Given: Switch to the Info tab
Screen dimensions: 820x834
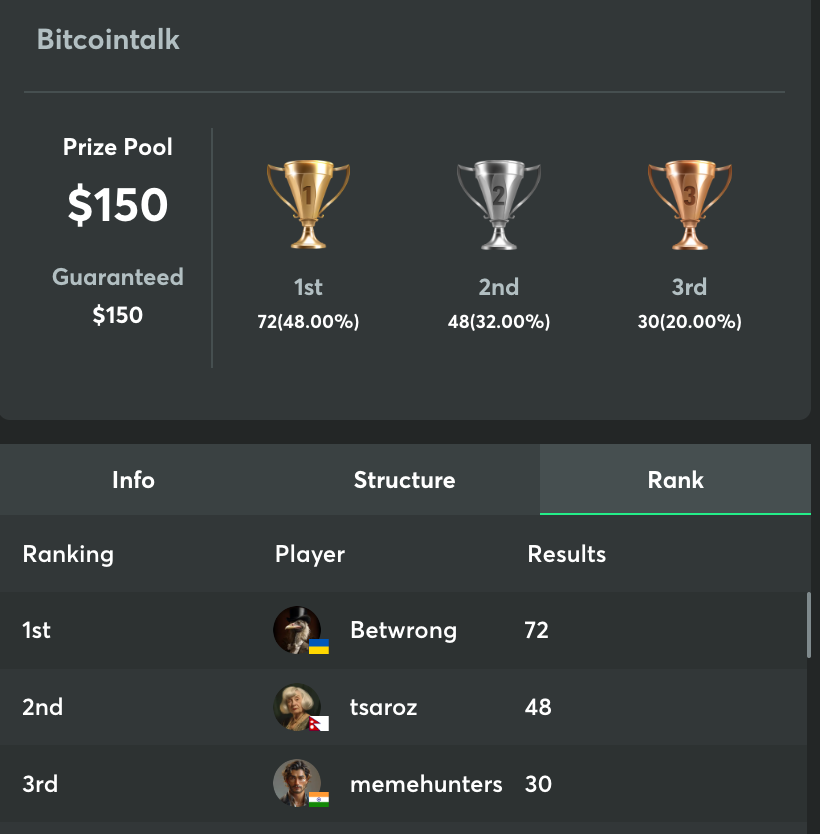Looking at the screenshot, I should pos(133,480).
